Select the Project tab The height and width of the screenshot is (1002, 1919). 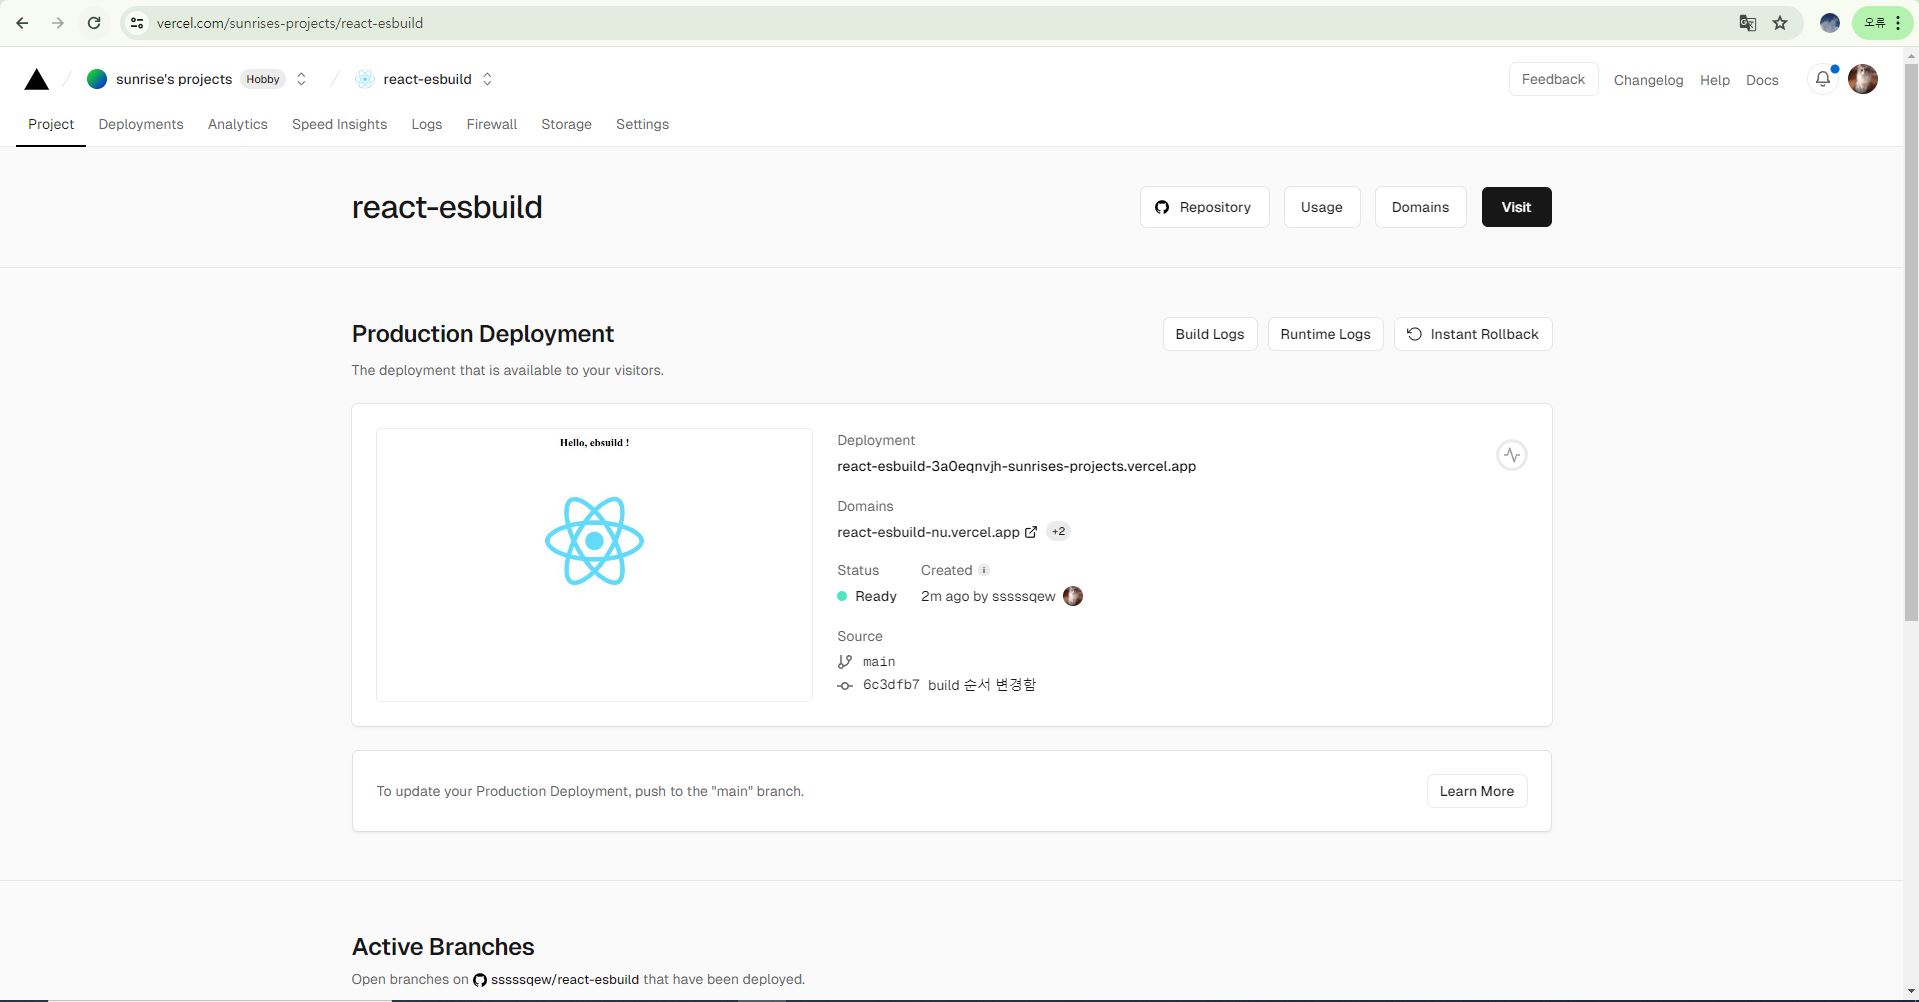click(x=51, y=124)
